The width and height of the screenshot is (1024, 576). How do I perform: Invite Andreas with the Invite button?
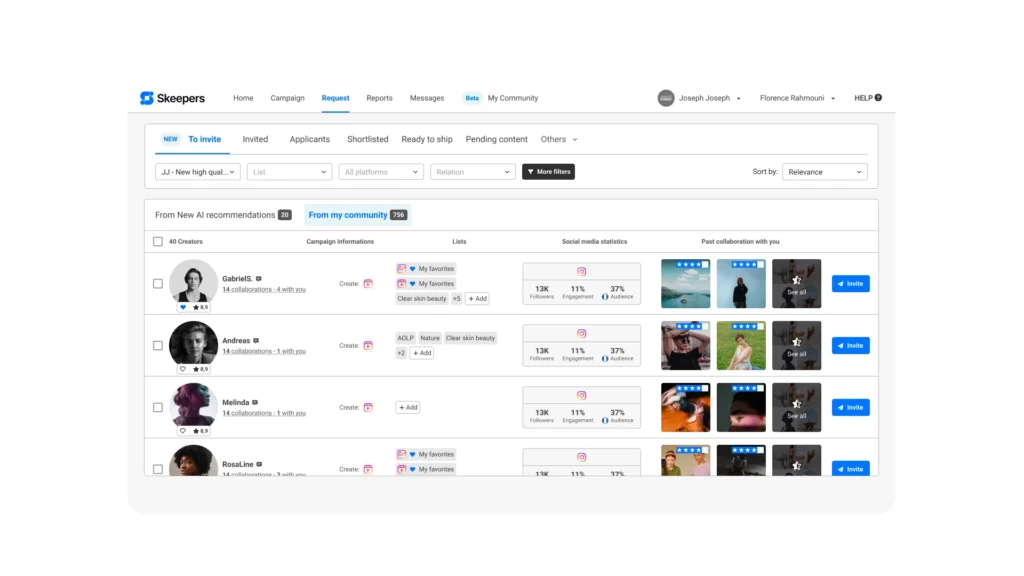coord(850,345)
